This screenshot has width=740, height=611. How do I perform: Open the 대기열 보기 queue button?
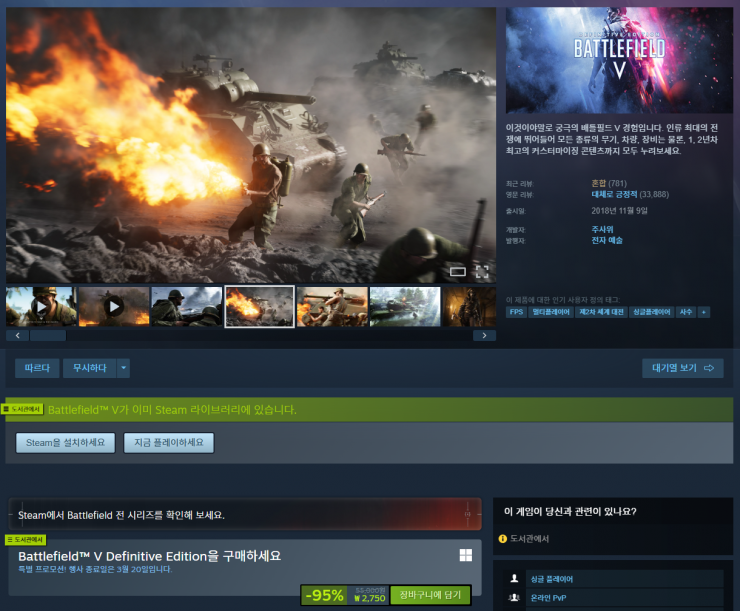click(682, 368)
